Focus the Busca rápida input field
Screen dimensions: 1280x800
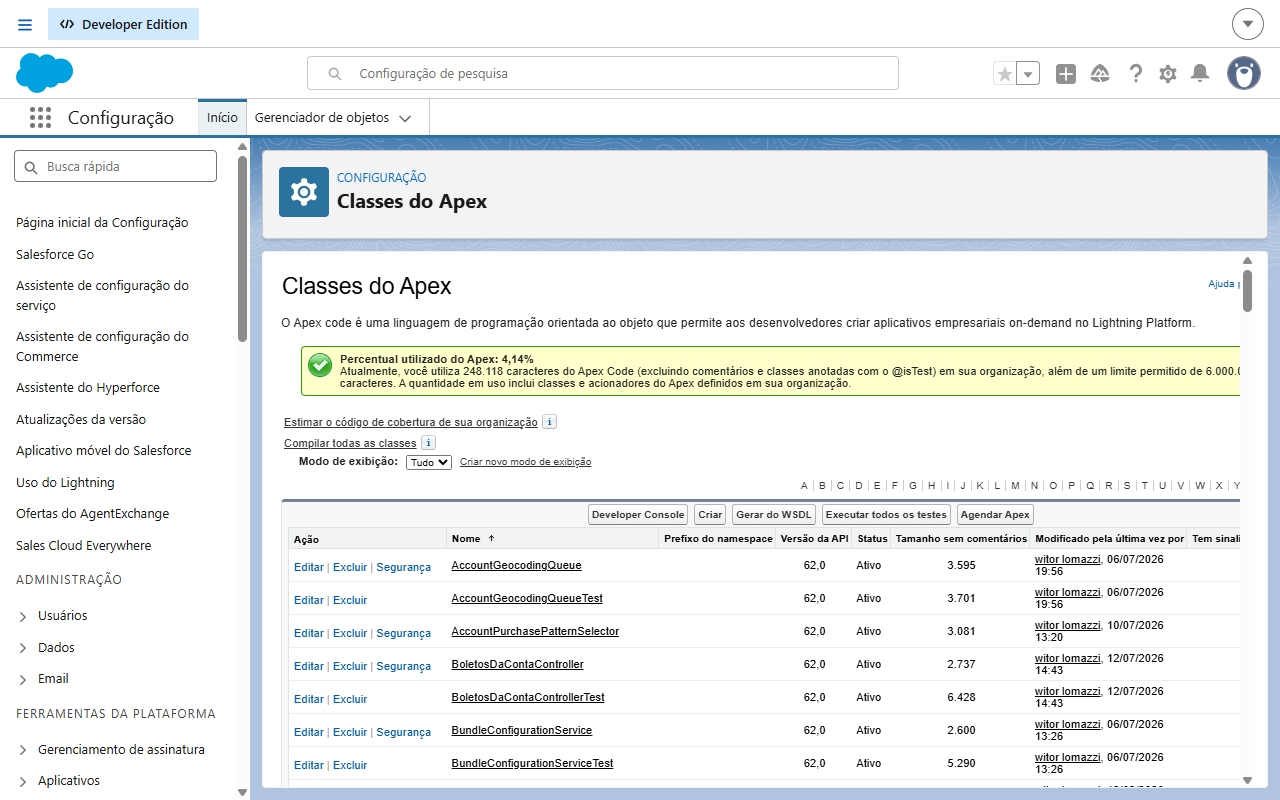point(115,166)
